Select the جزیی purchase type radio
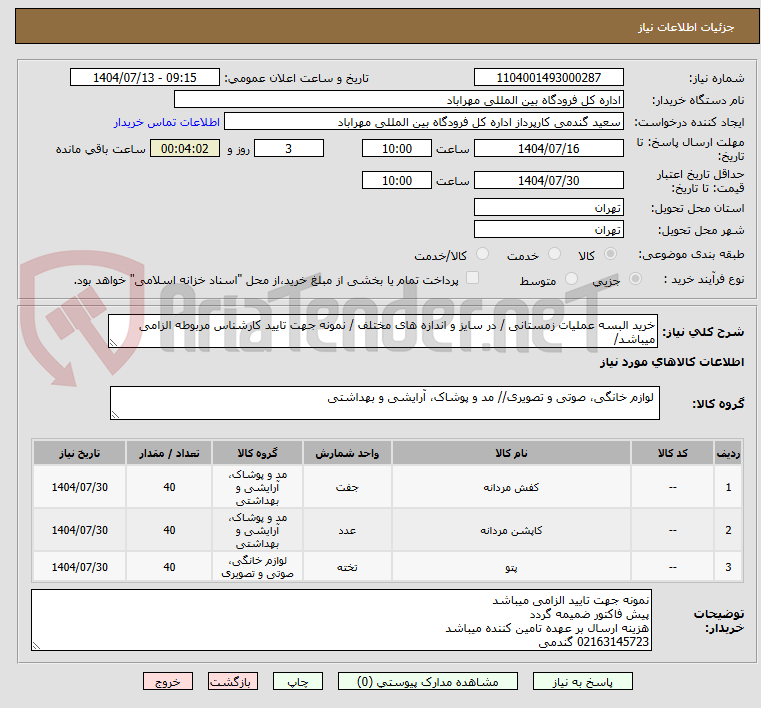 [x=611, y=280]
